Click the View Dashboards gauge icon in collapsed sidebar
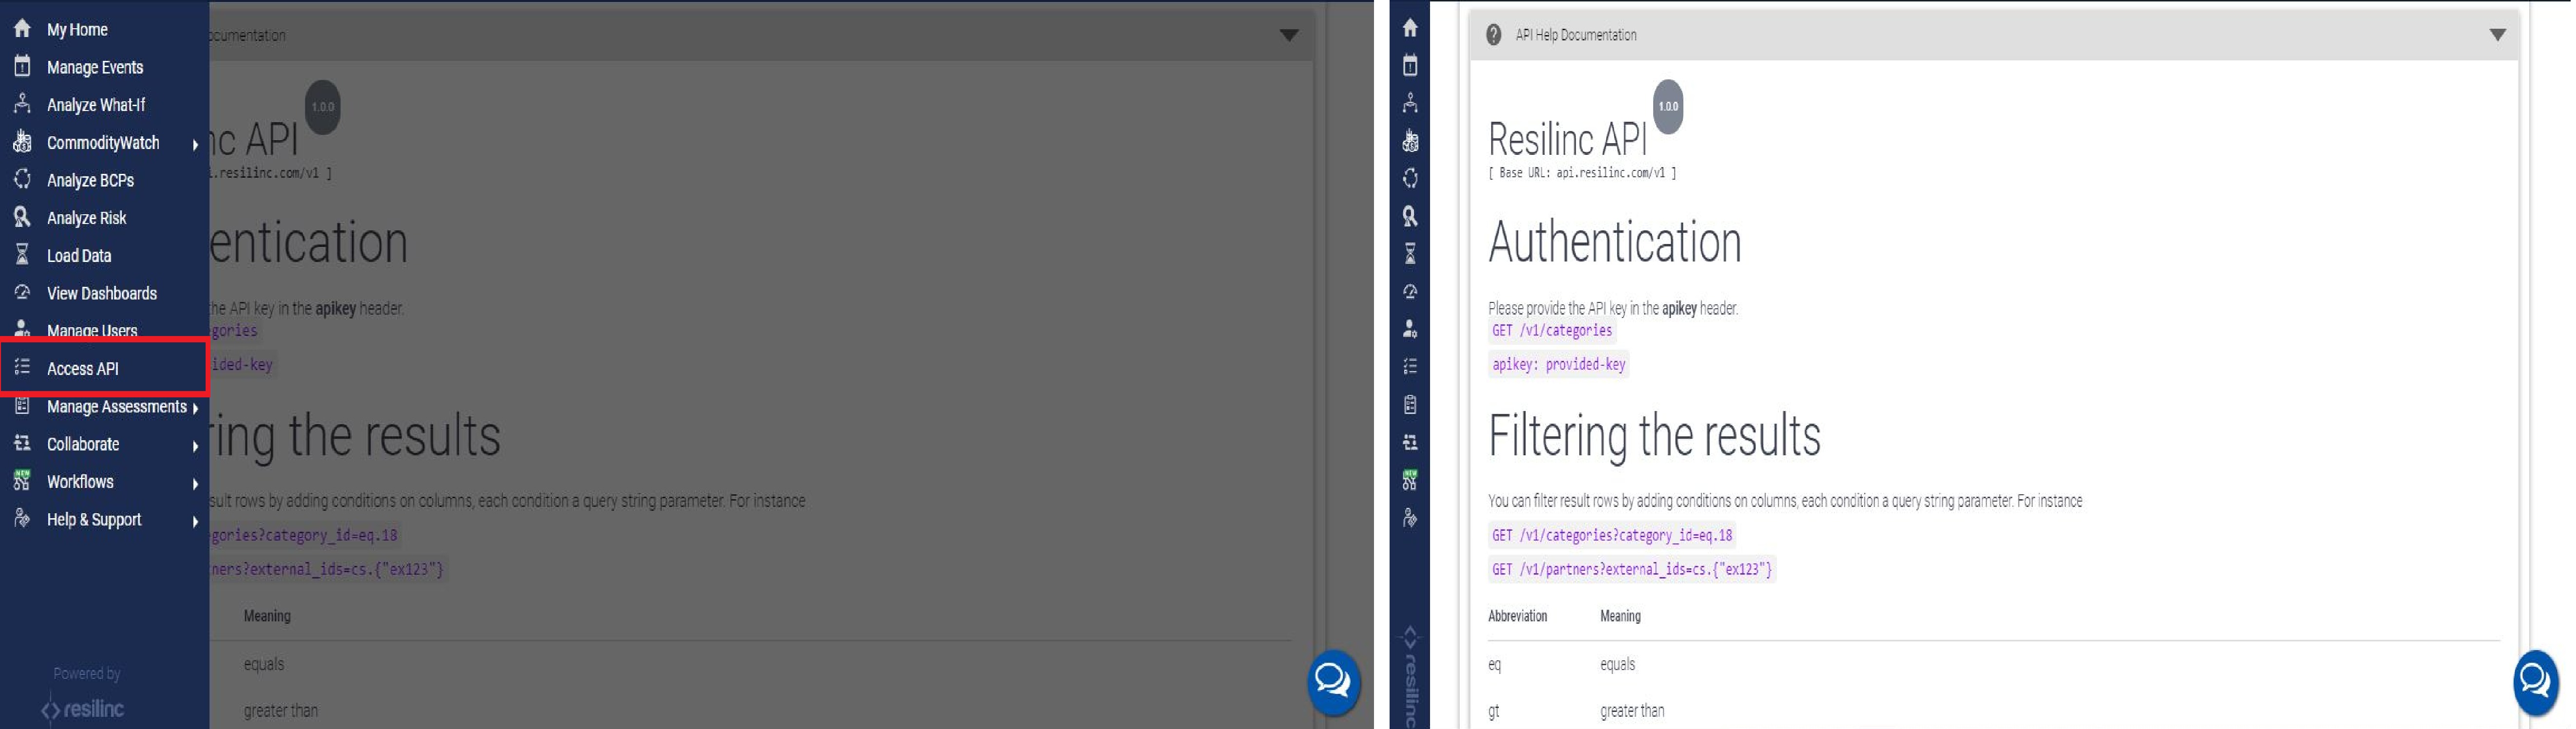 click(x=1410, y=291)
